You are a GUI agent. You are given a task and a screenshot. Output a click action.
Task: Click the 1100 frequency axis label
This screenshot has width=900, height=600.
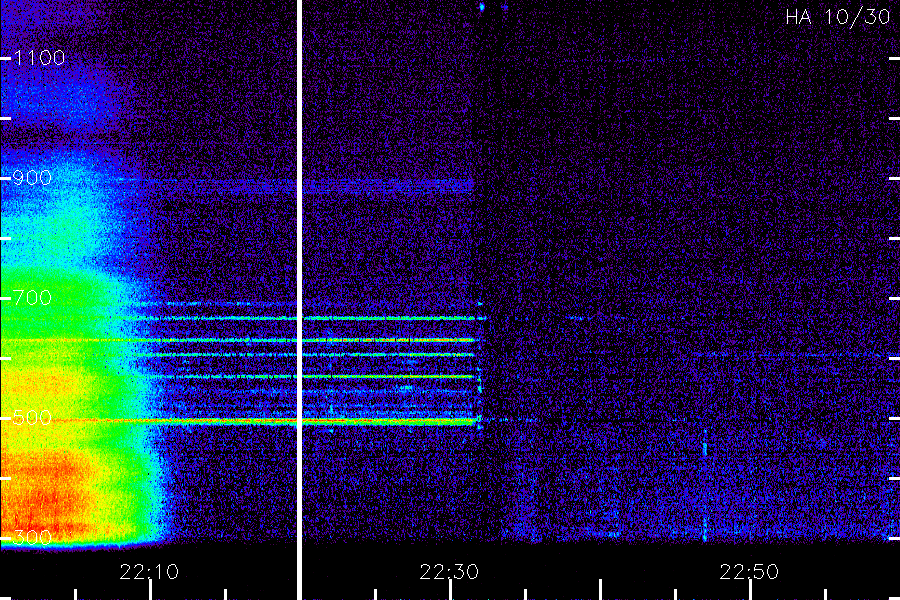tap(39, 57)
